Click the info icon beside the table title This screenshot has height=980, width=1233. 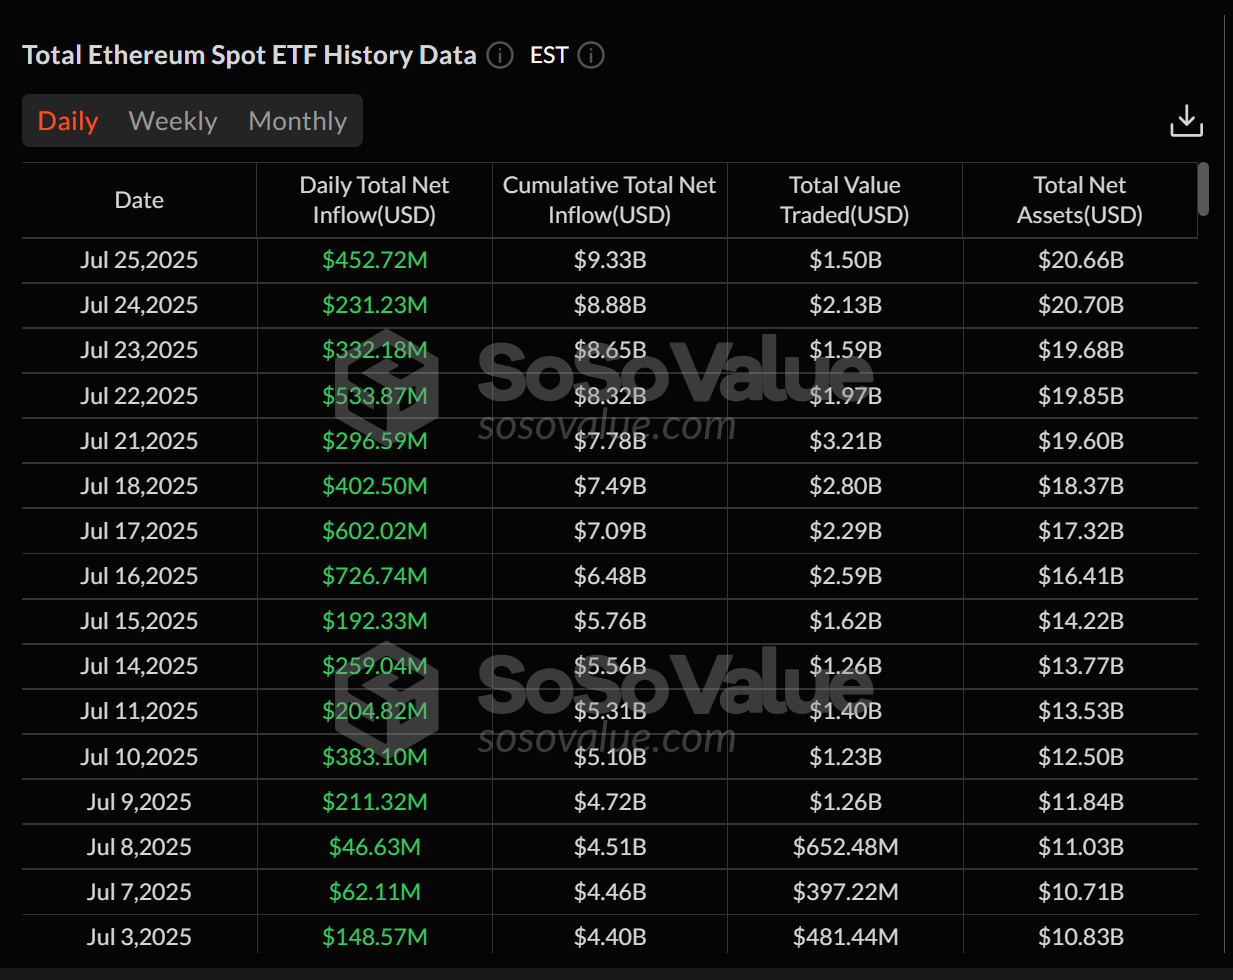(499, 56)
